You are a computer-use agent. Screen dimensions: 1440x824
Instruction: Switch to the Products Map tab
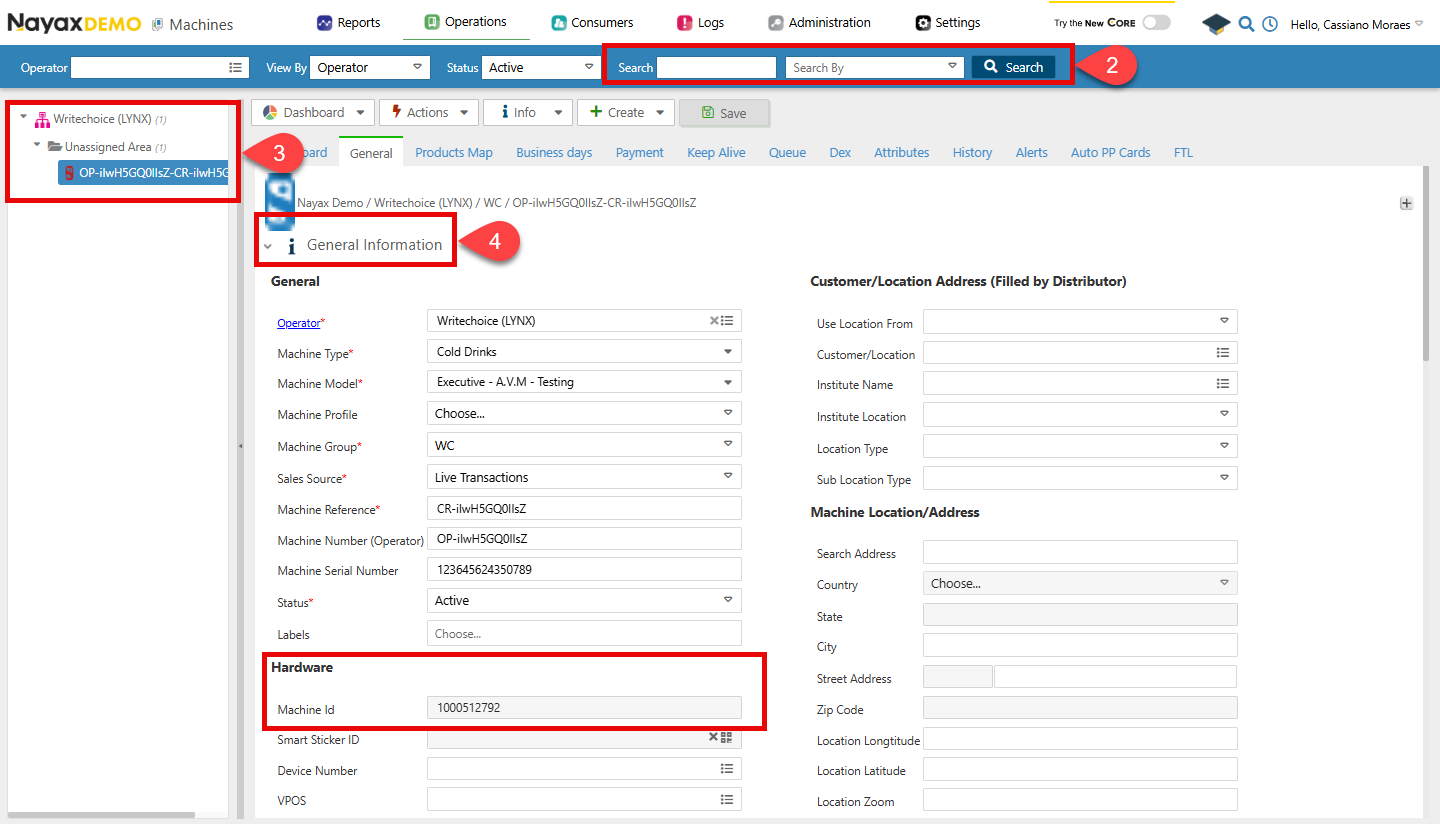(454, 152)
